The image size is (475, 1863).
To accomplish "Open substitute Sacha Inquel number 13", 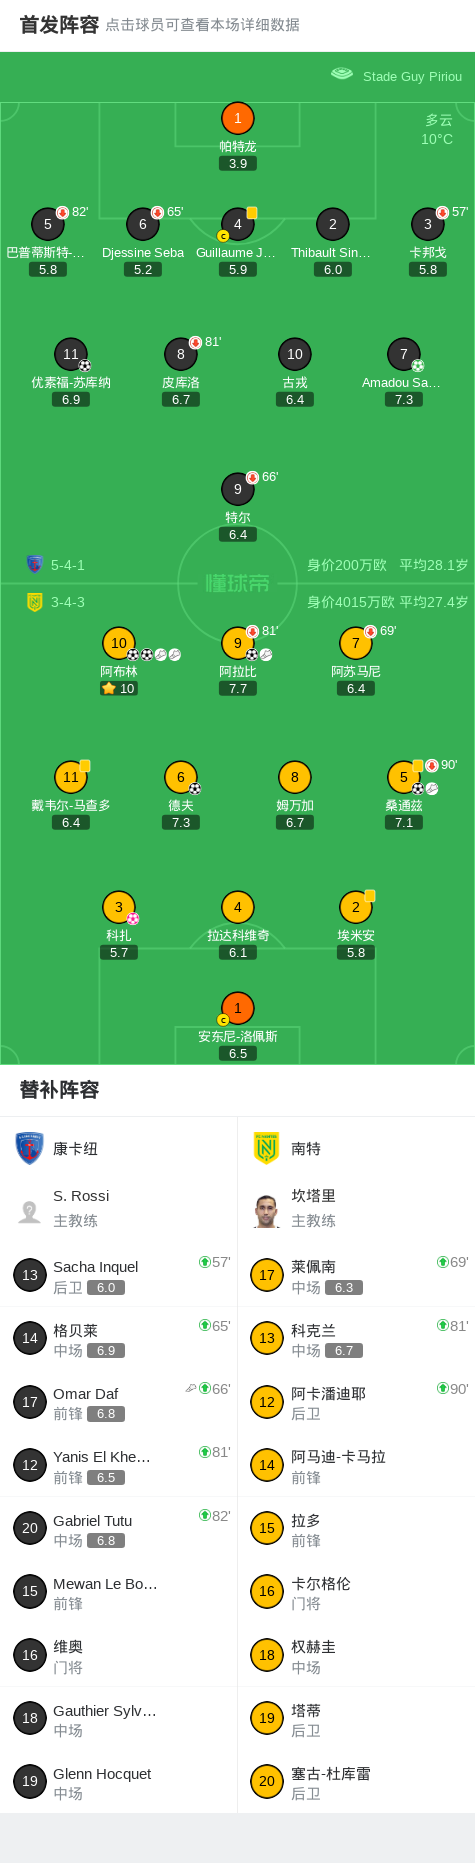I will point(118,1275).
